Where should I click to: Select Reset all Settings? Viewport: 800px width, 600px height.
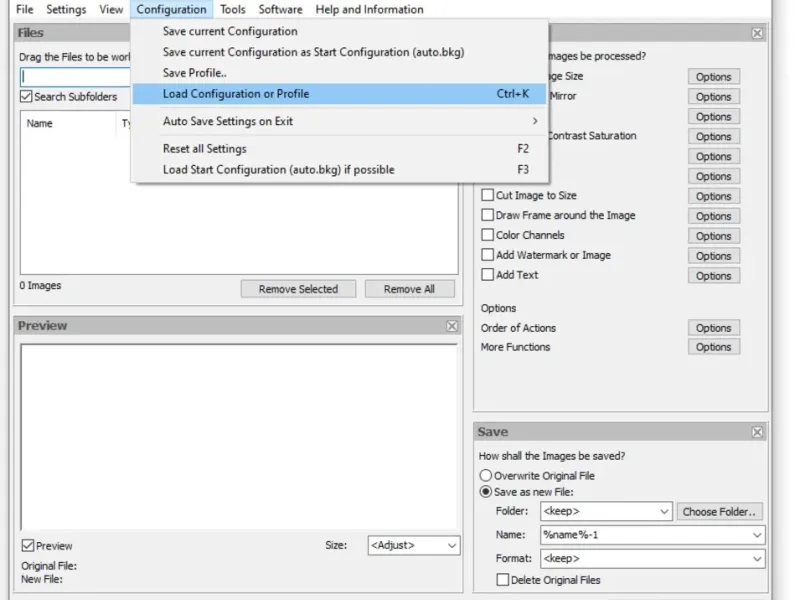tap(339, 149)
